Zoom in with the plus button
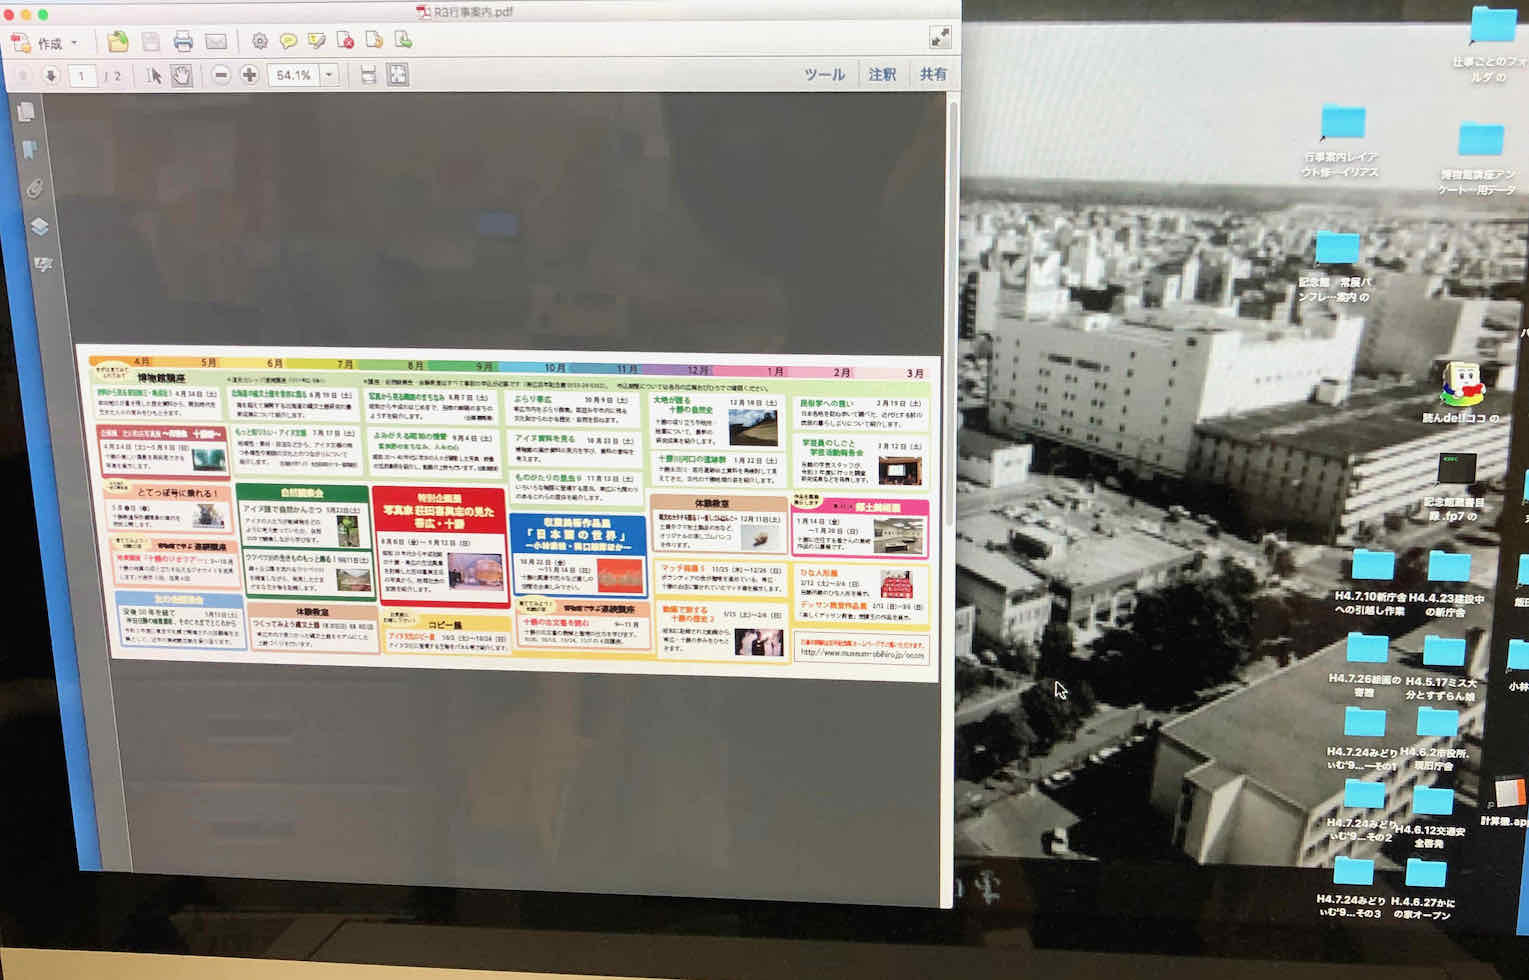1529x980 pixels. click(x=249, y=75)
